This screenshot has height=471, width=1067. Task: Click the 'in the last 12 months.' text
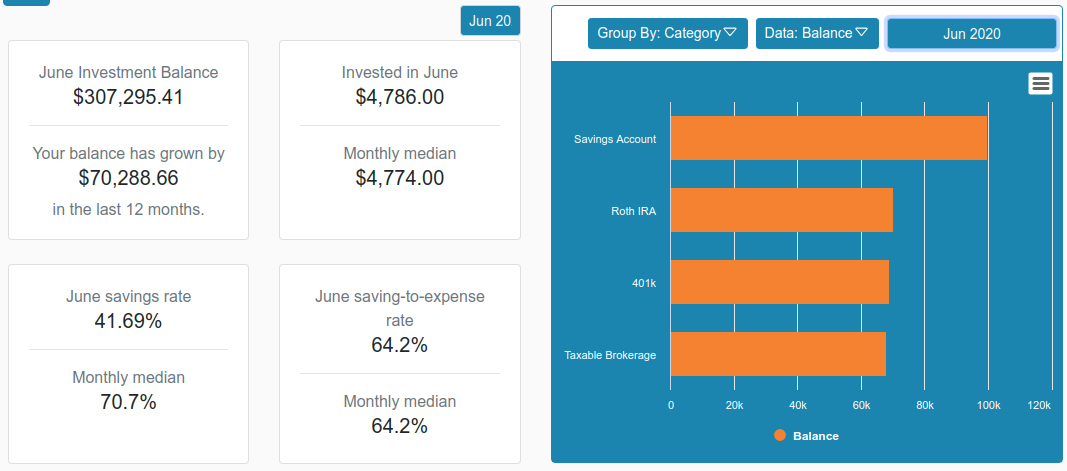[x=129, y=210]
